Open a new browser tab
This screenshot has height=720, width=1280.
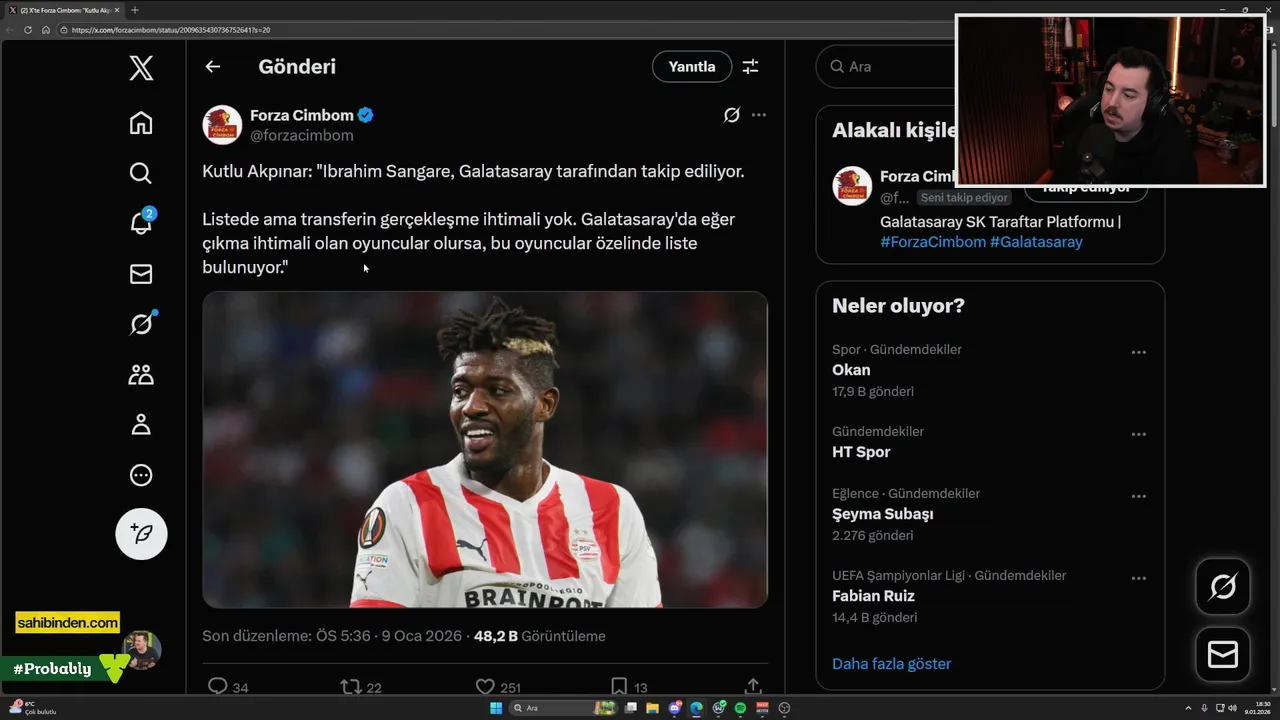pos(135,10)
